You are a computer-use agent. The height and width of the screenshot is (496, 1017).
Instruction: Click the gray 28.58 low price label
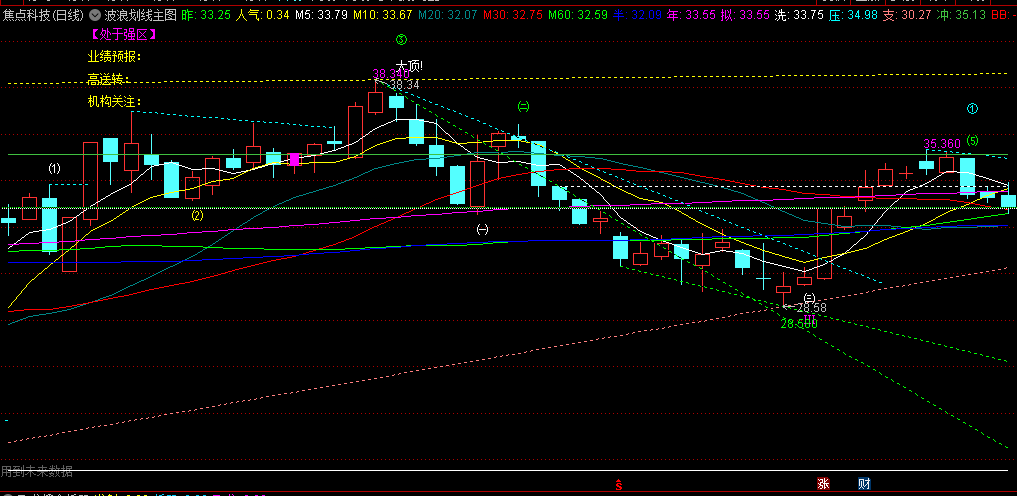pyautogui.click(x=812, y=307)
